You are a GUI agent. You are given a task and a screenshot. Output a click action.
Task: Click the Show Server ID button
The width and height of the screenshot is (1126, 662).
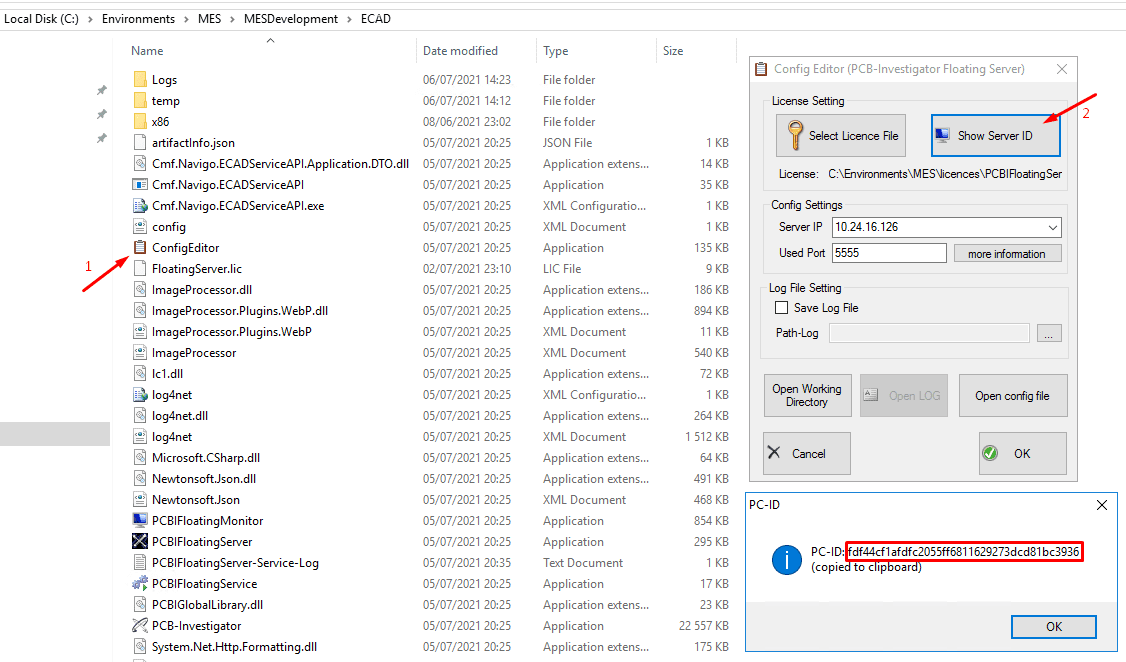[995, 136]
